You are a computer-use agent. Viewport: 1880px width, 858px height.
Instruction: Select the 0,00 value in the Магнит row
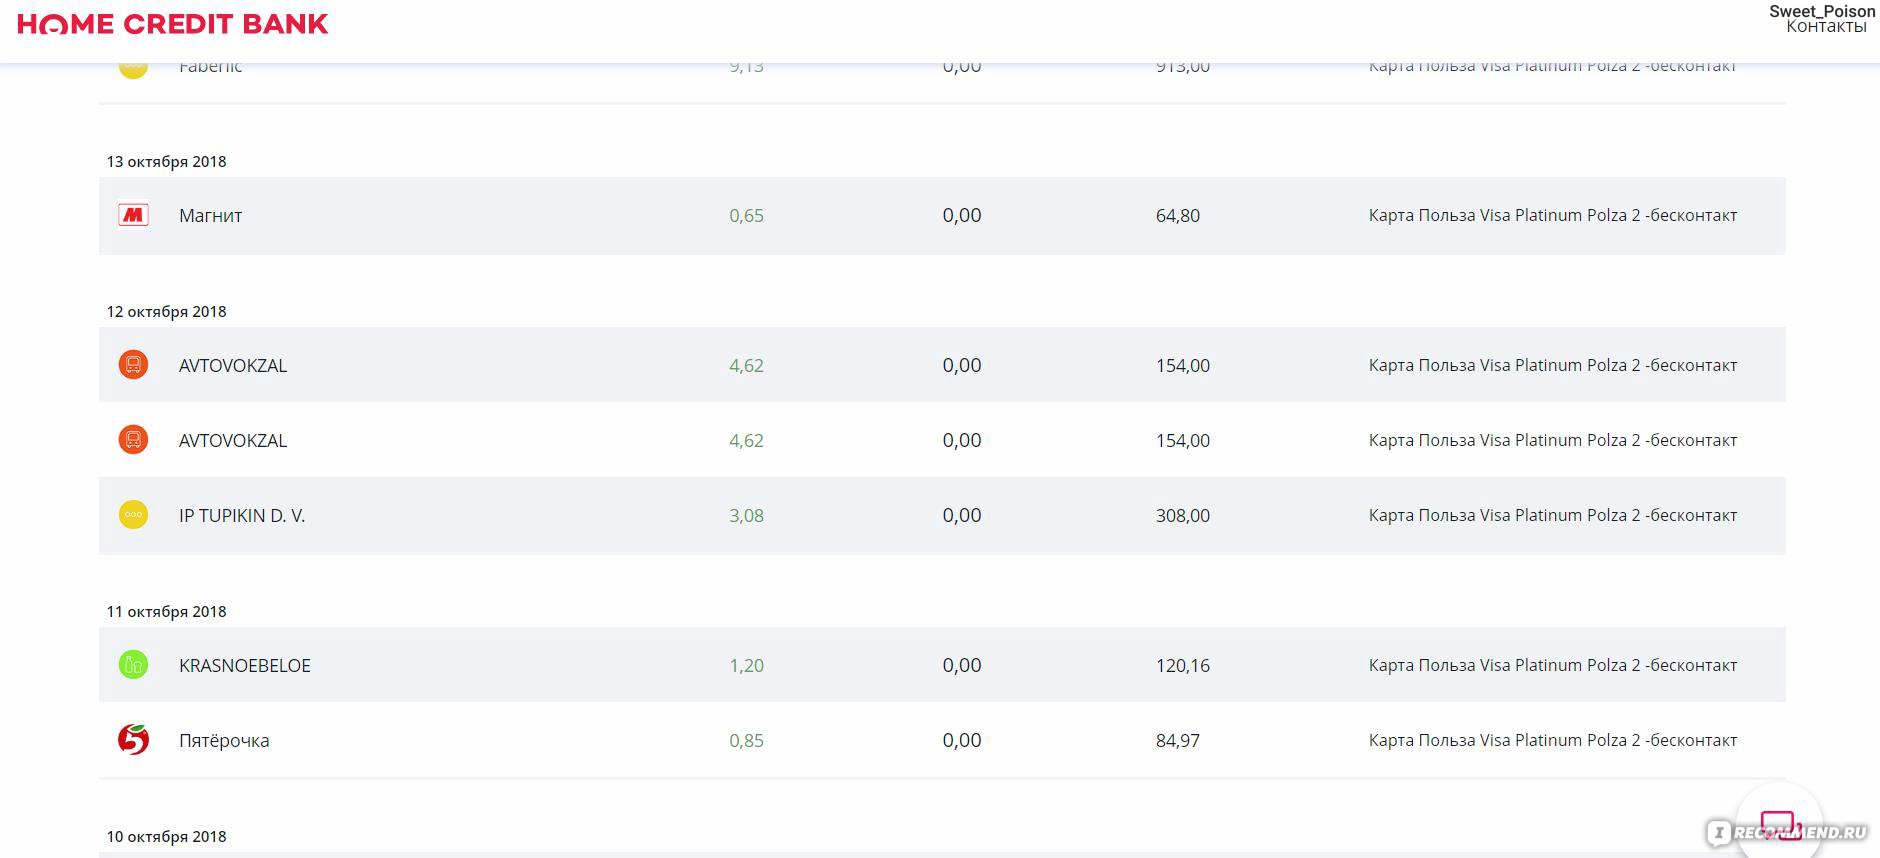(962, 216)
